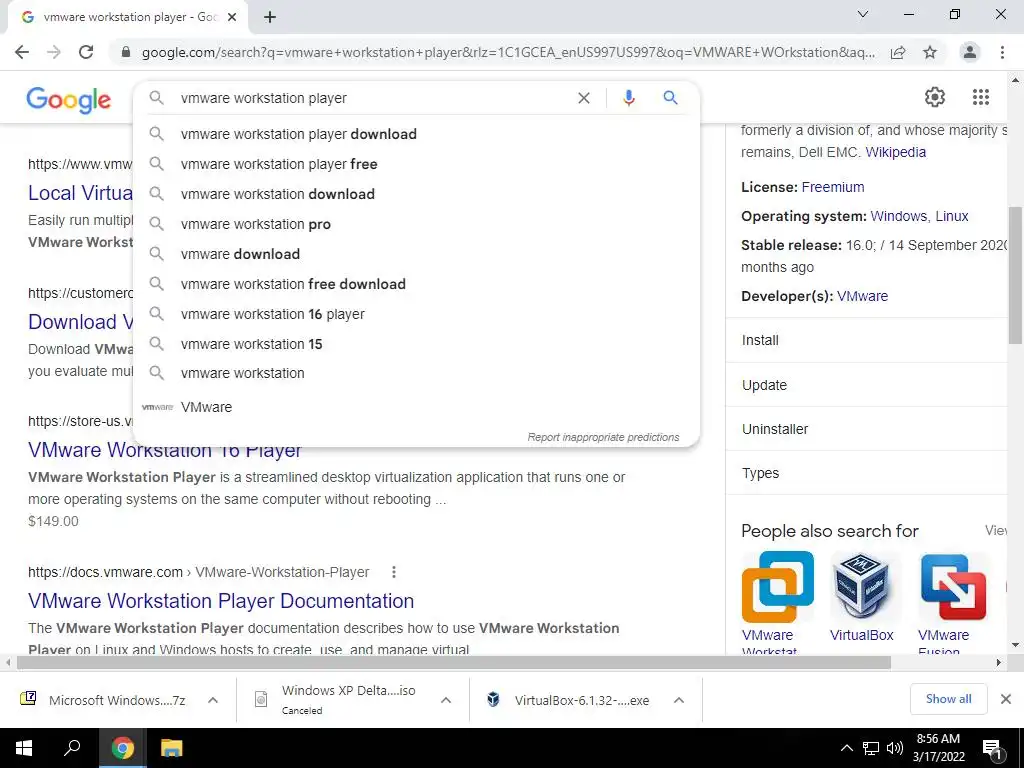Choose suggestion vmware workstation player download
Screen dimensions: 1024x768
(x=416, y=134)
